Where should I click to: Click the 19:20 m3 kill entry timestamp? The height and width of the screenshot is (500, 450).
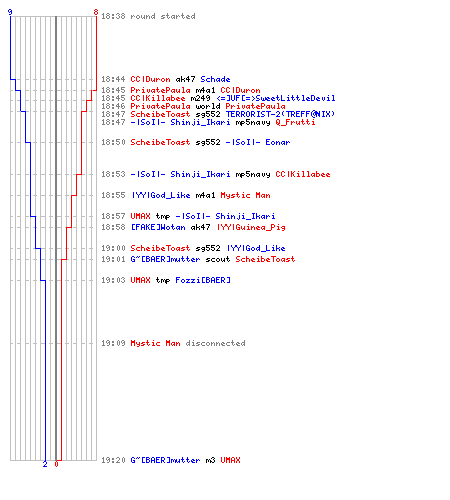113,460
